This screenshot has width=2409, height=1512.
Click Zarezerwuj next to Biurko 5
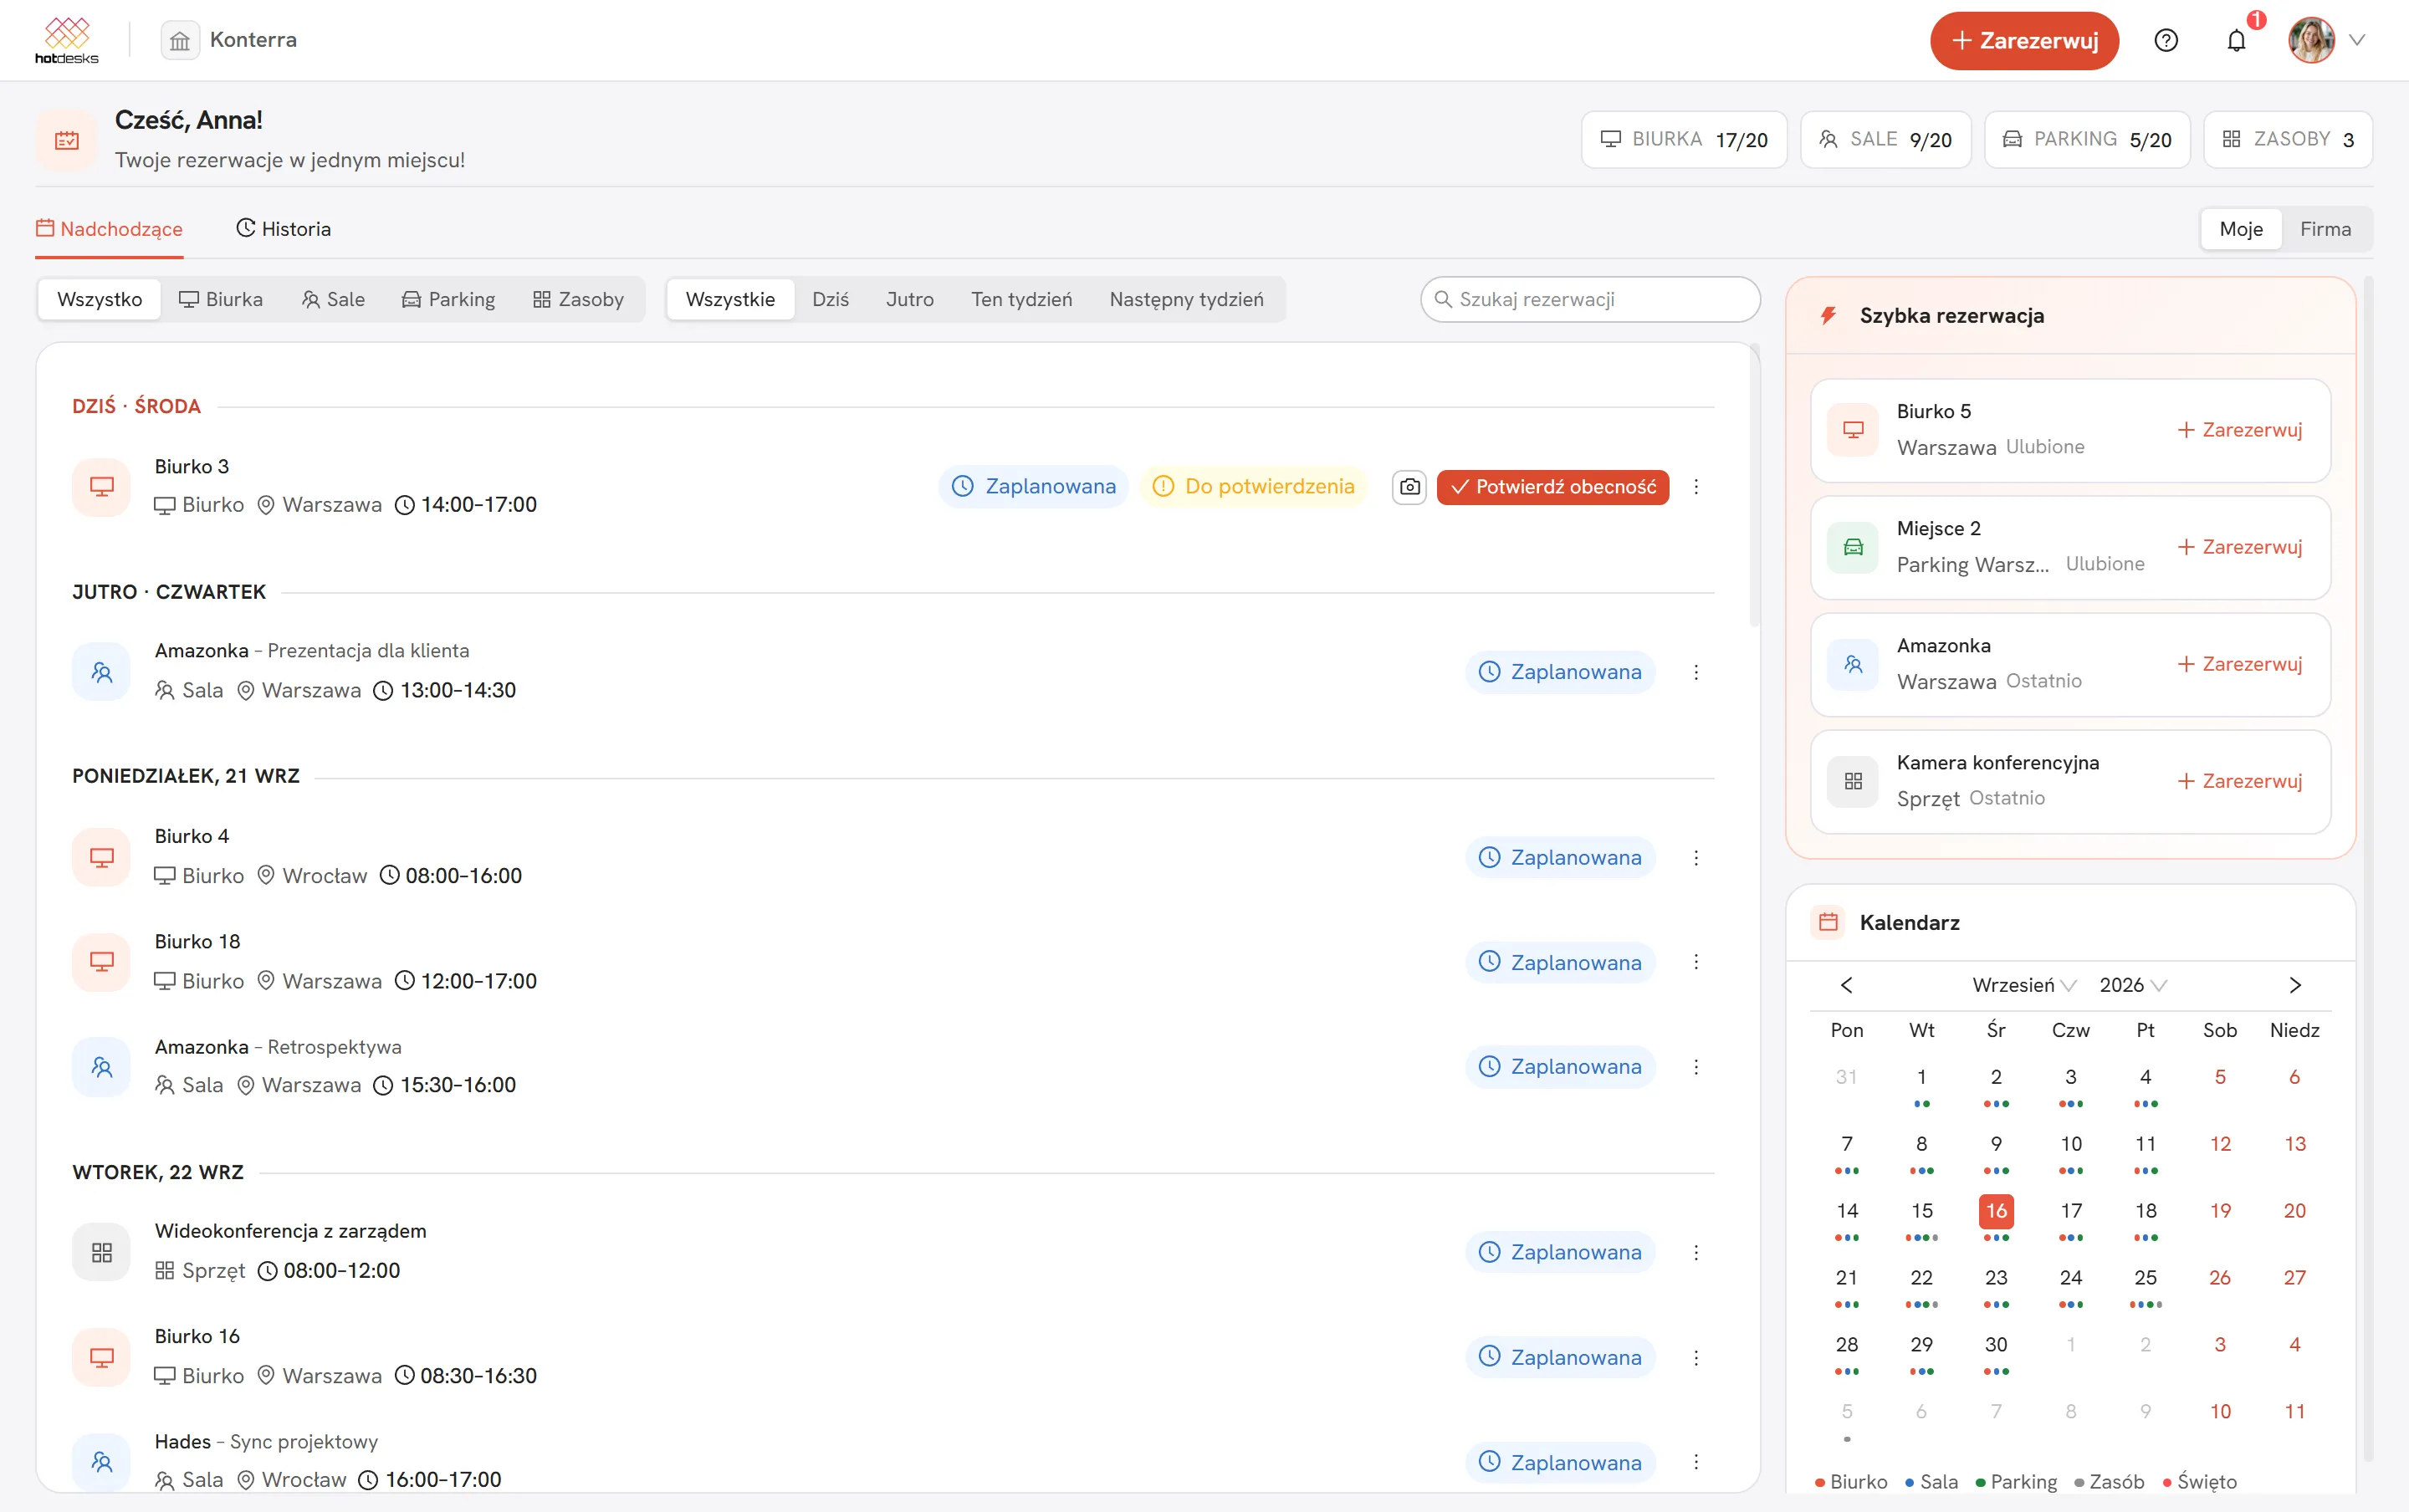tap(2240, 430)
